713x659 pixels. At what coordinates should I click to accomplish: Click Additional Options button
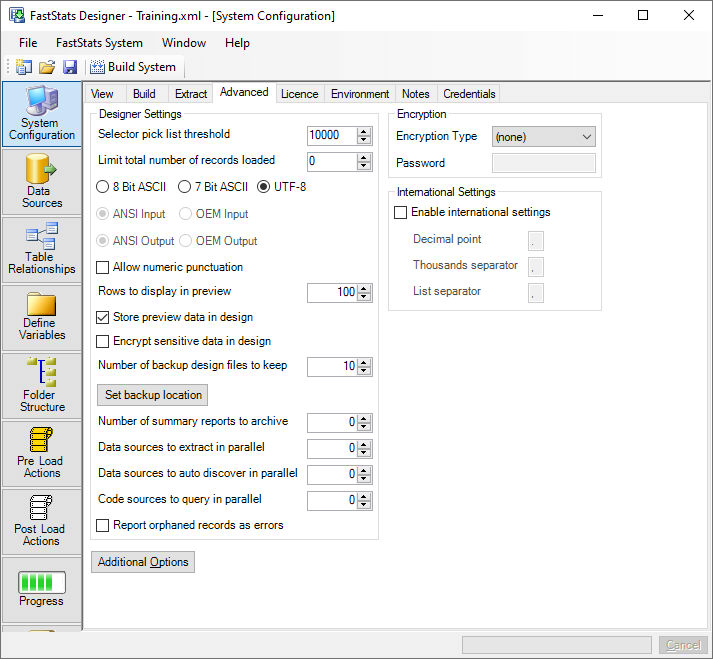click(143, 562)
